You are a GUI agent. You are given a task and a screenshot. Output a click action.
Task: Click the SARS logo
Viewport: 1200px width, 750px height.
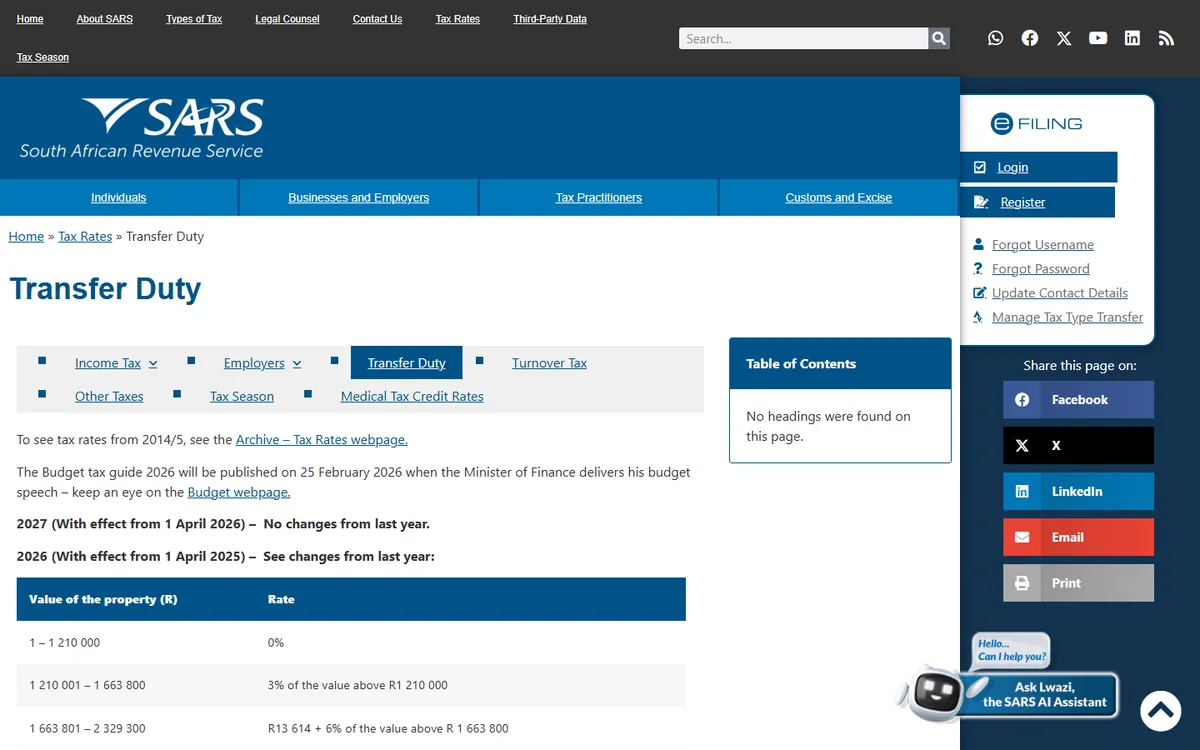pyautogui.click(x=142, y=128)
